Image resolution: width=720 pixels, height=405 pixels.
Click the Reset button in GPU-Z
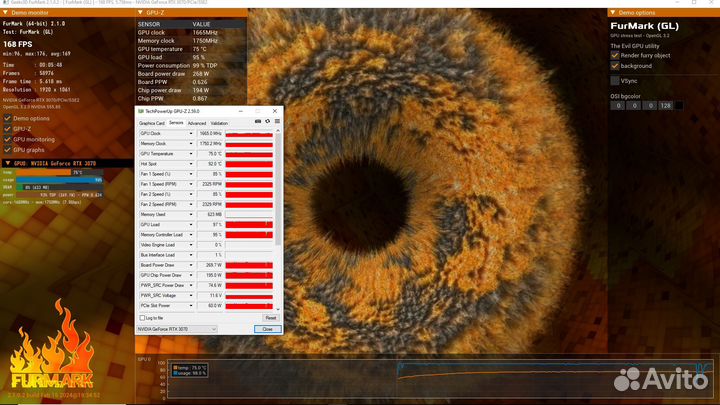(x=270, y=318)
